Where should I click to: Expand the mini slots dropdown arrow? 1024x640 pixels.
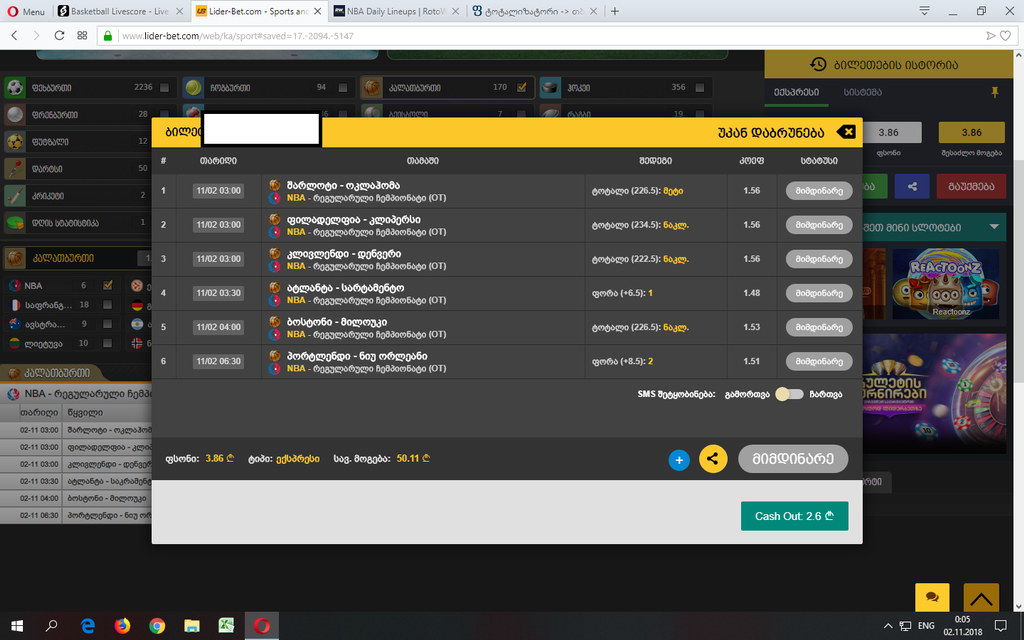[994, 227]
